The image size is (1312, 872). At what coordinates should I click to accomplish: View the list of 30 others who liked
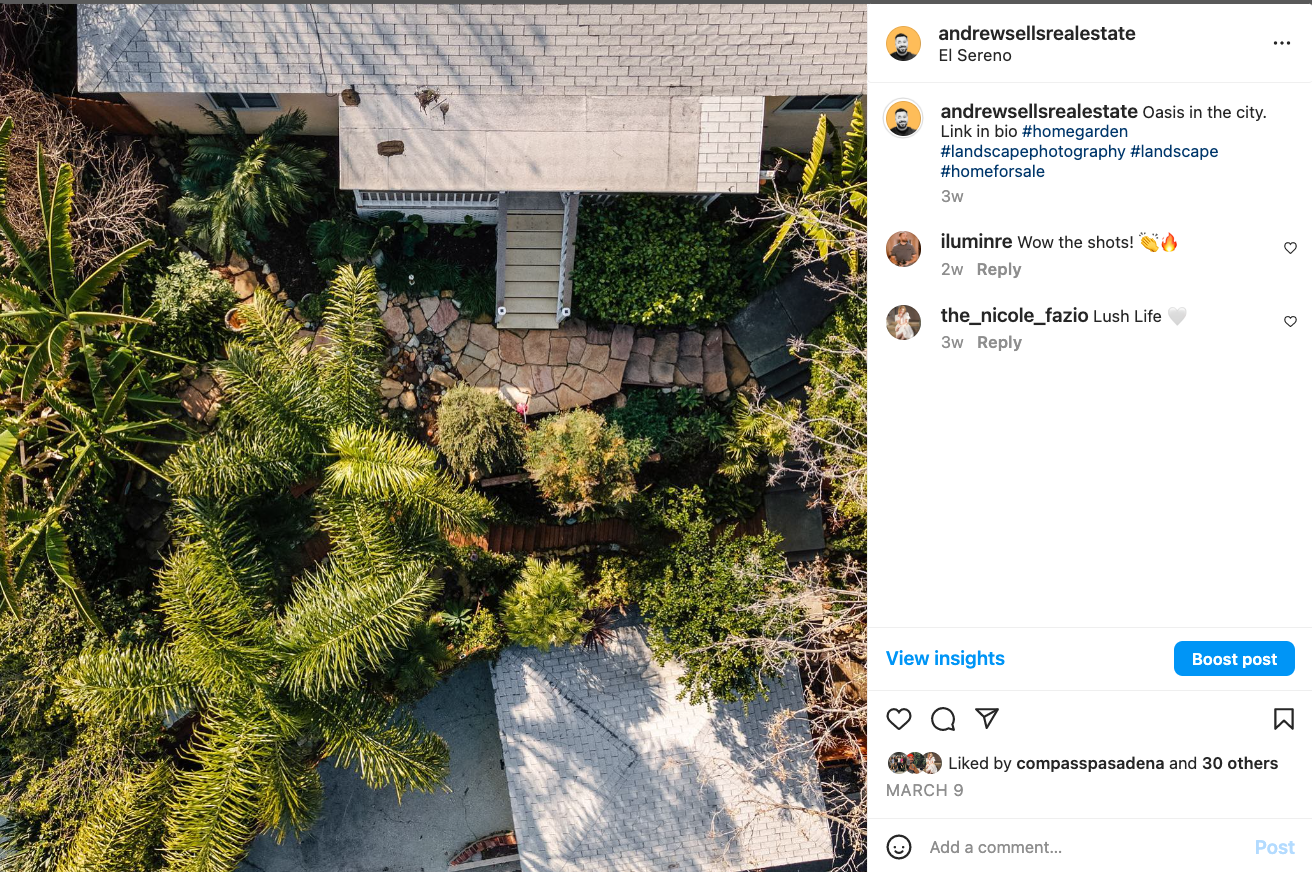1240,763
